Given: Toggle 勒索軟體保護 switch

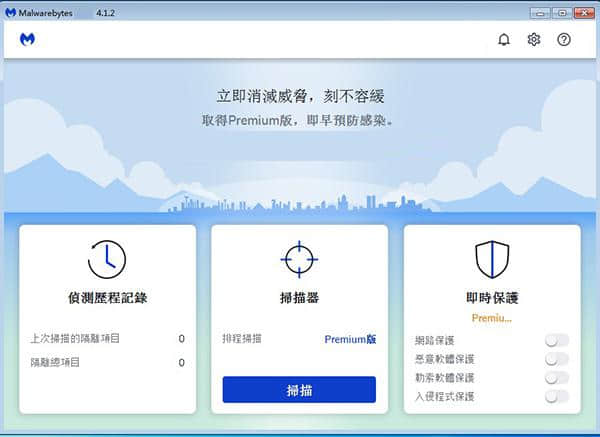Looking at the screenshot, I should [557, 378].
